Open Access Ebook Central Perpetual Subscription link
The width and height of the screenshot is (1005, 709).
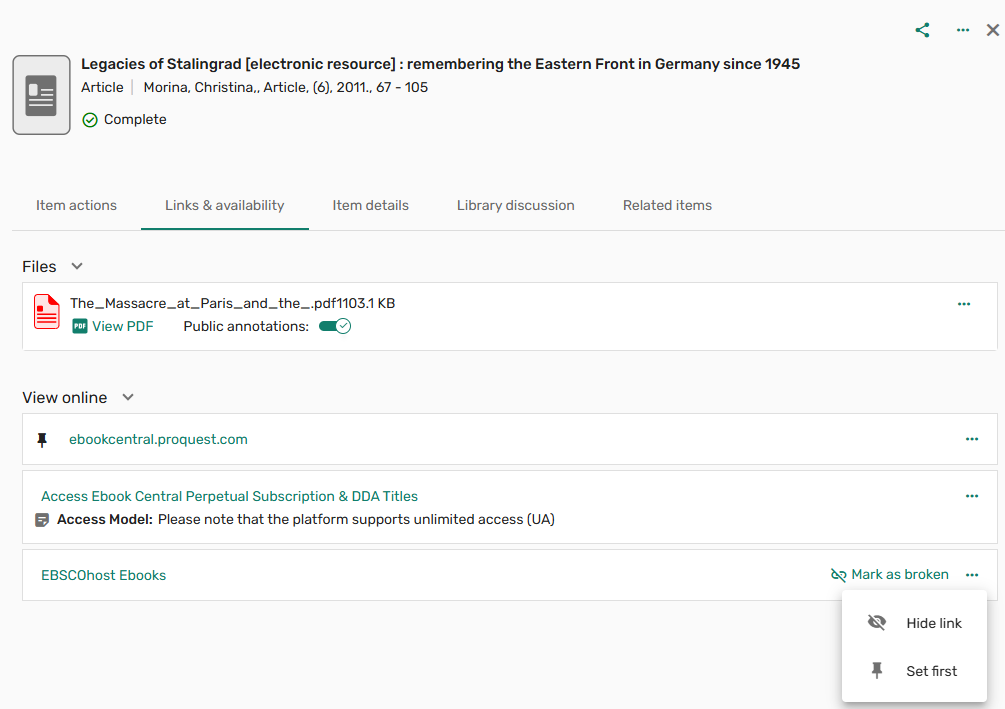[x=229, y=496]
